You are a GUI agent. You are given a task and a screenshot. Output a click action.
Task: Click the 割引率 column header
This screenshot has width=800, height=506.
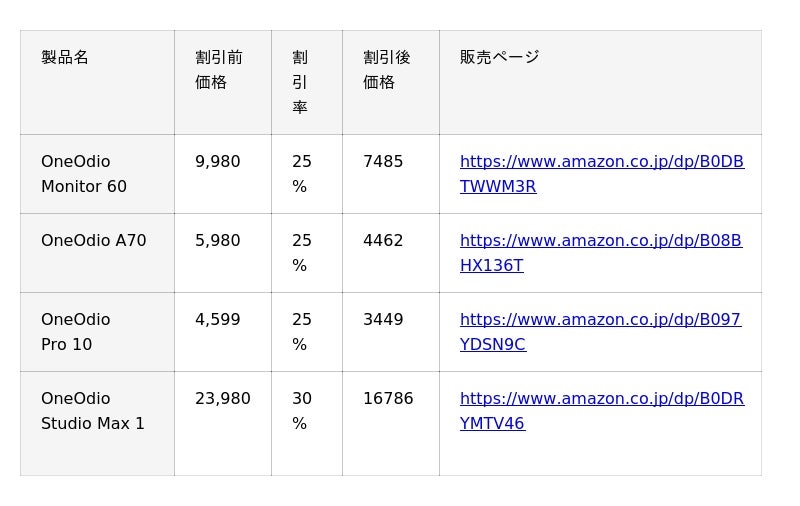[300, 82]
